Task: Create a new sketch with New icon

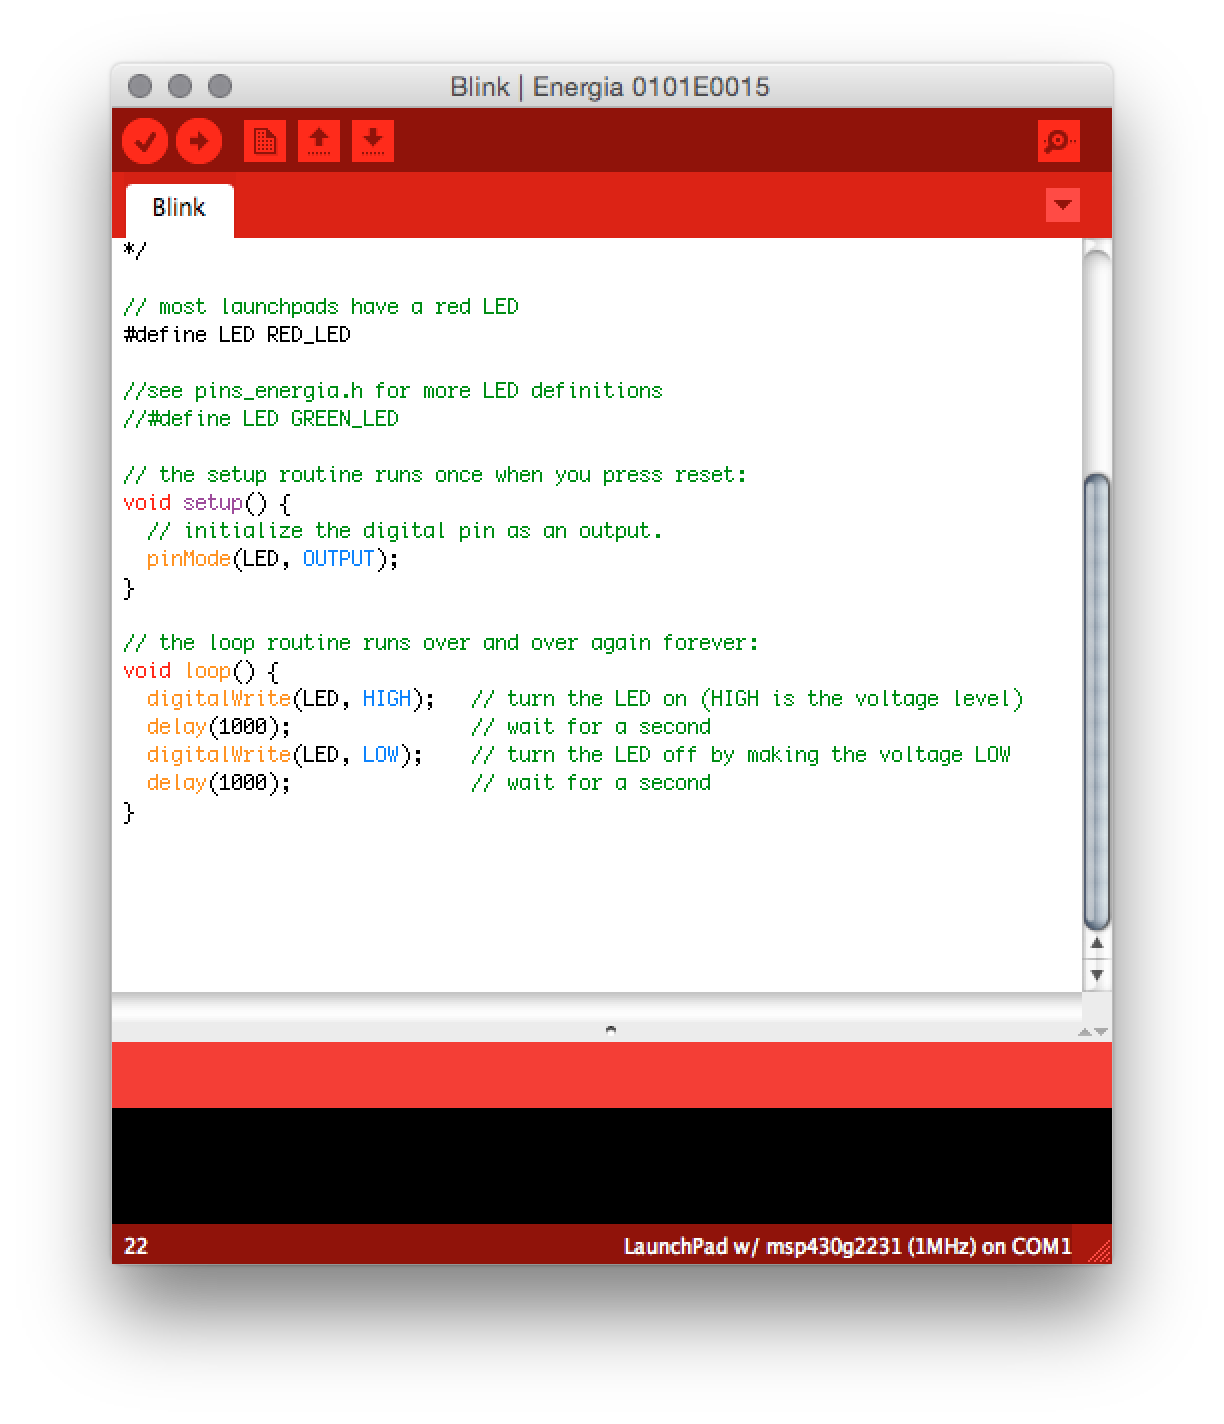Action: coord(265,141)
